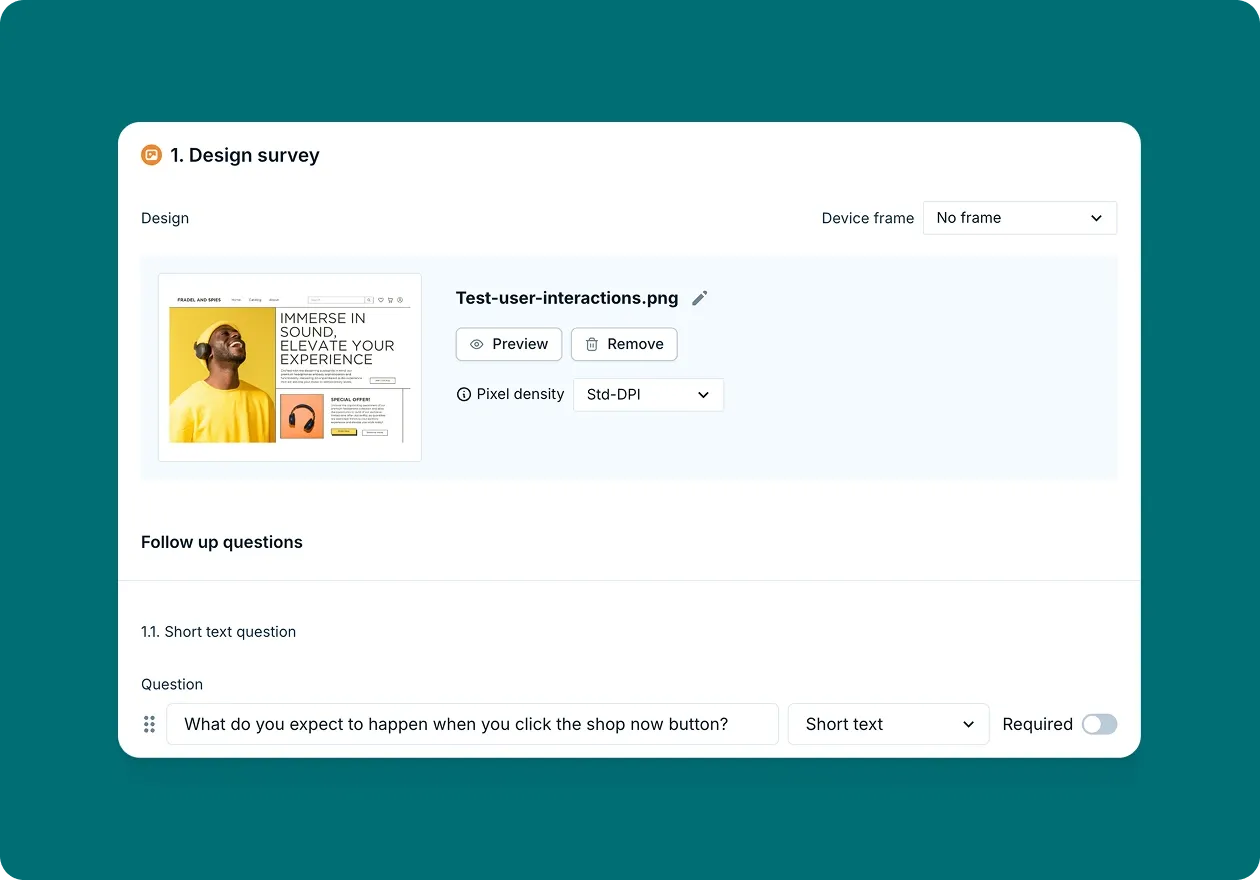This screenshot has height=880, width=1260.
Task: Click the "Design" section label
Action: click(x=165, y=217)
